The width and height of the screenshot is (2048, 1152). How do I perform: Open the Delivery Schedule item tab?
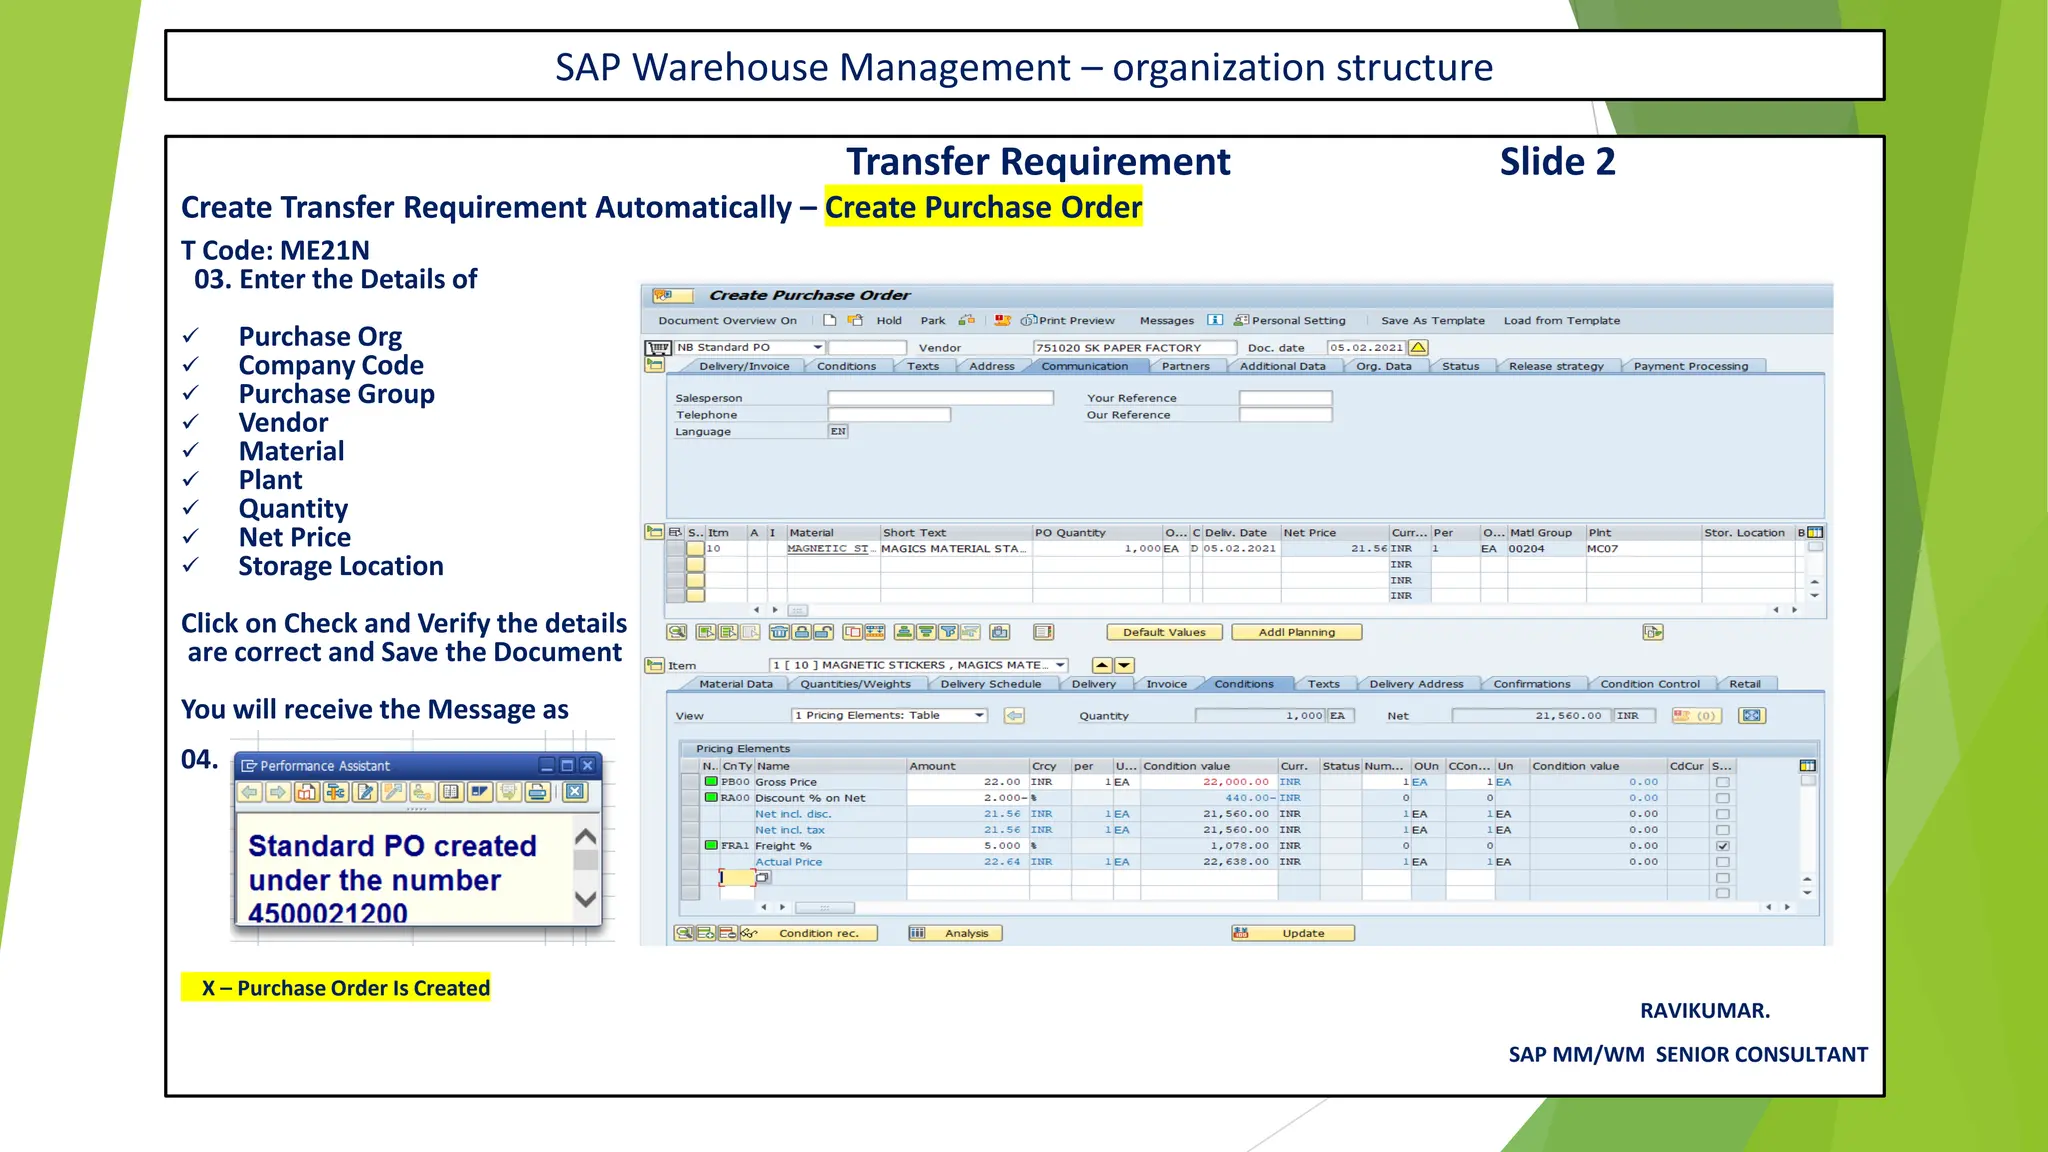(x=990, y=684)
